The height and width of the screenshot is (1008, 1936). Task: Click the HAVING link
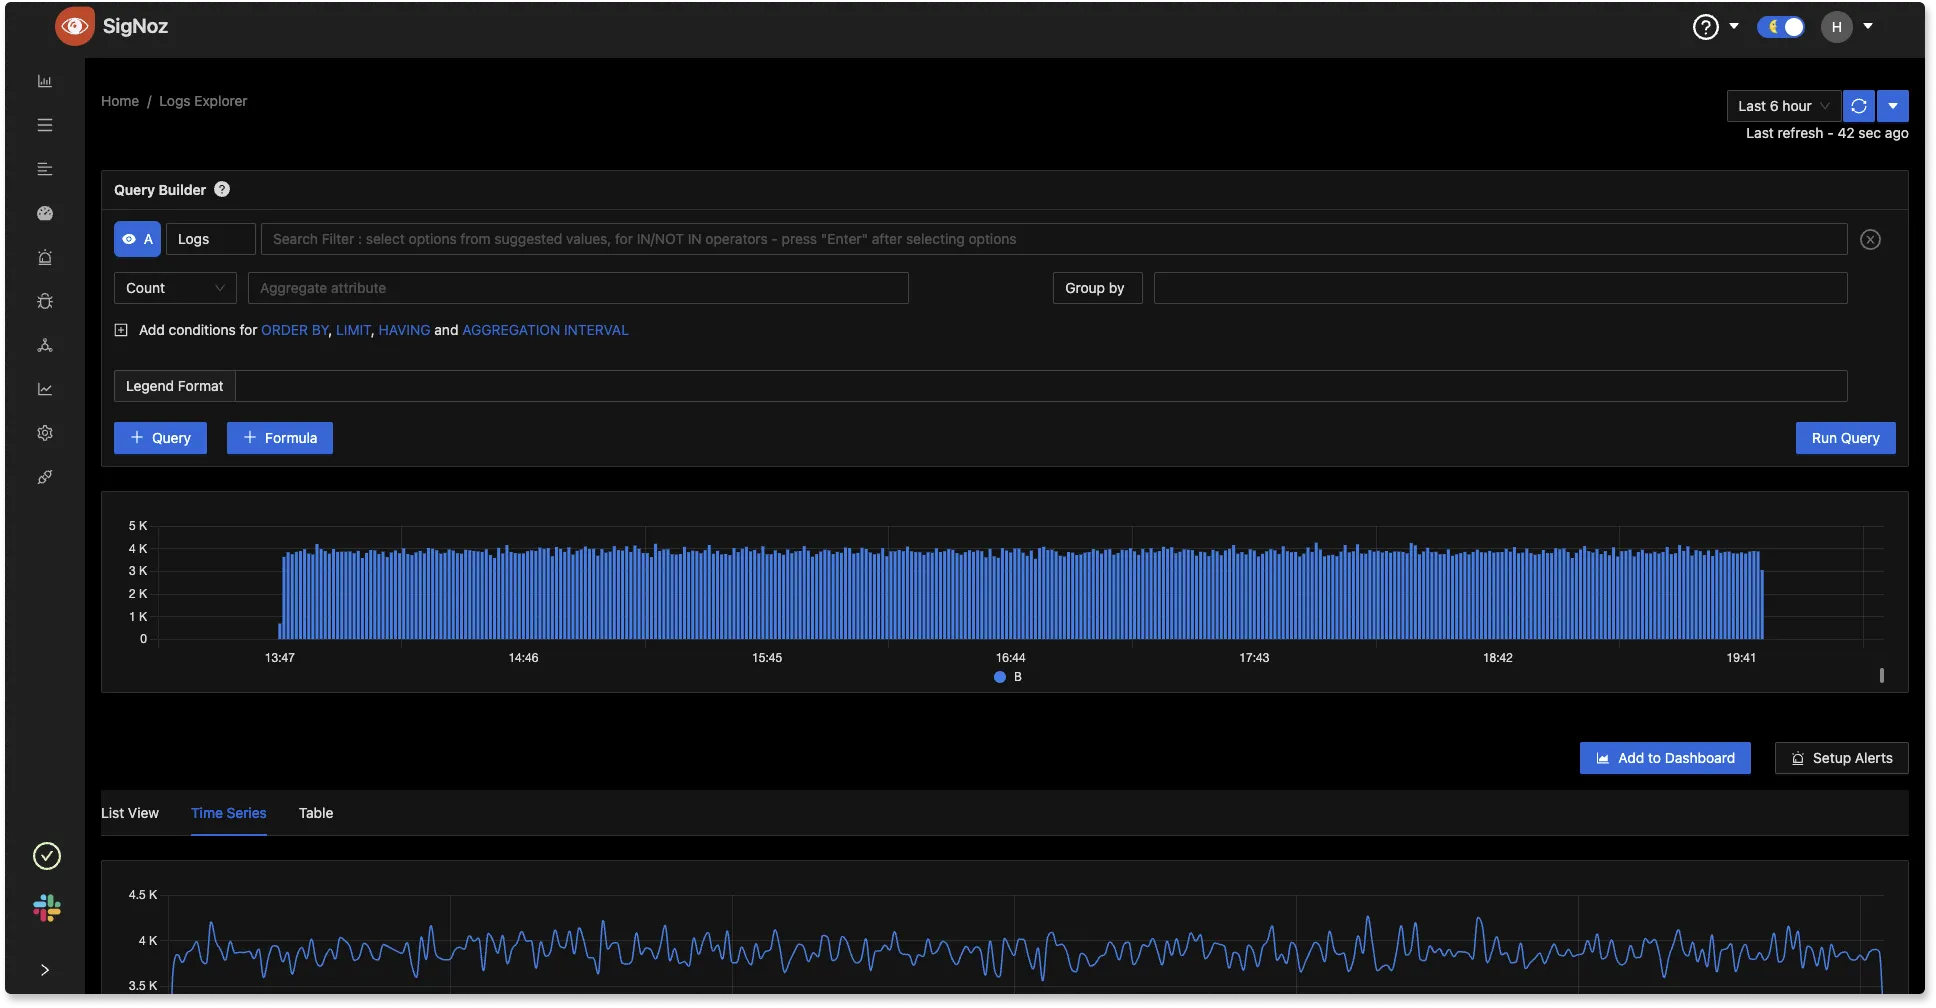coord(404,330)
